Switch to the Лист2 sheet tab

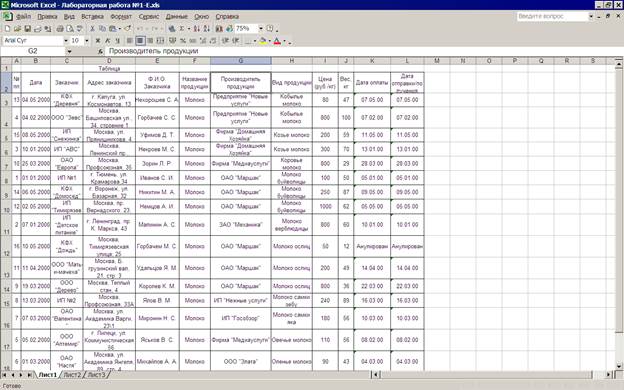coord(72,375)
